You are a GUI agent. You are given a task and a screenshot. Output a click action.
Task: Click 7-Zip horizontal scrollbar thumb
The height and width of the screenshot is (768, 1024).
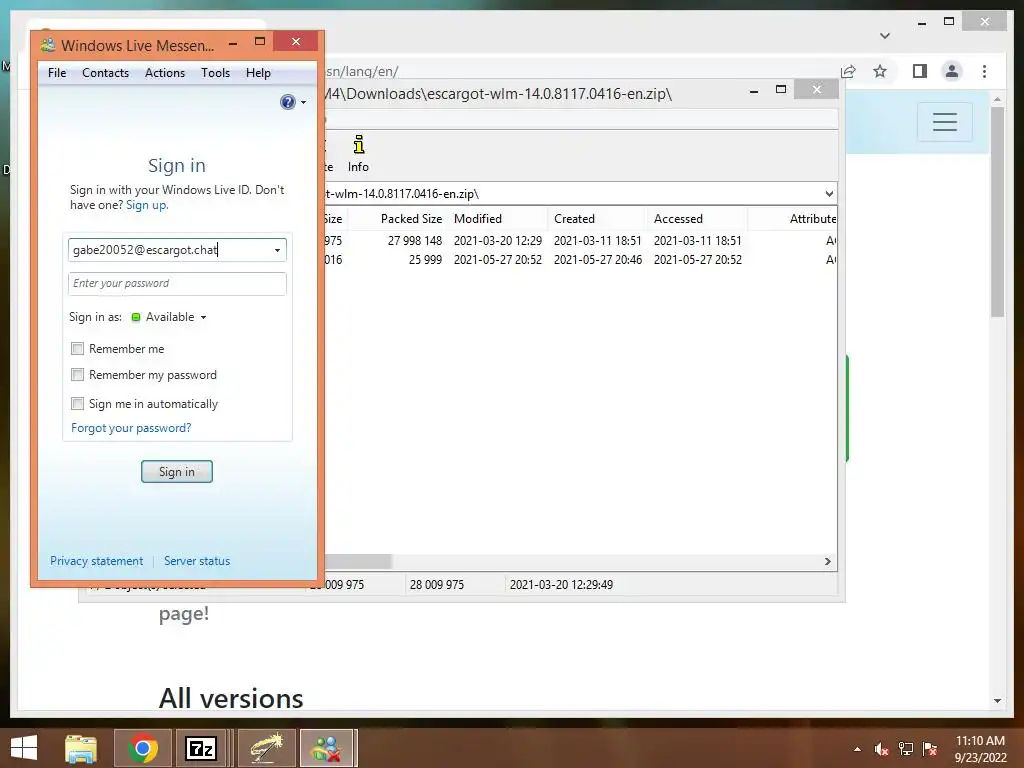(x=358, y=562)
